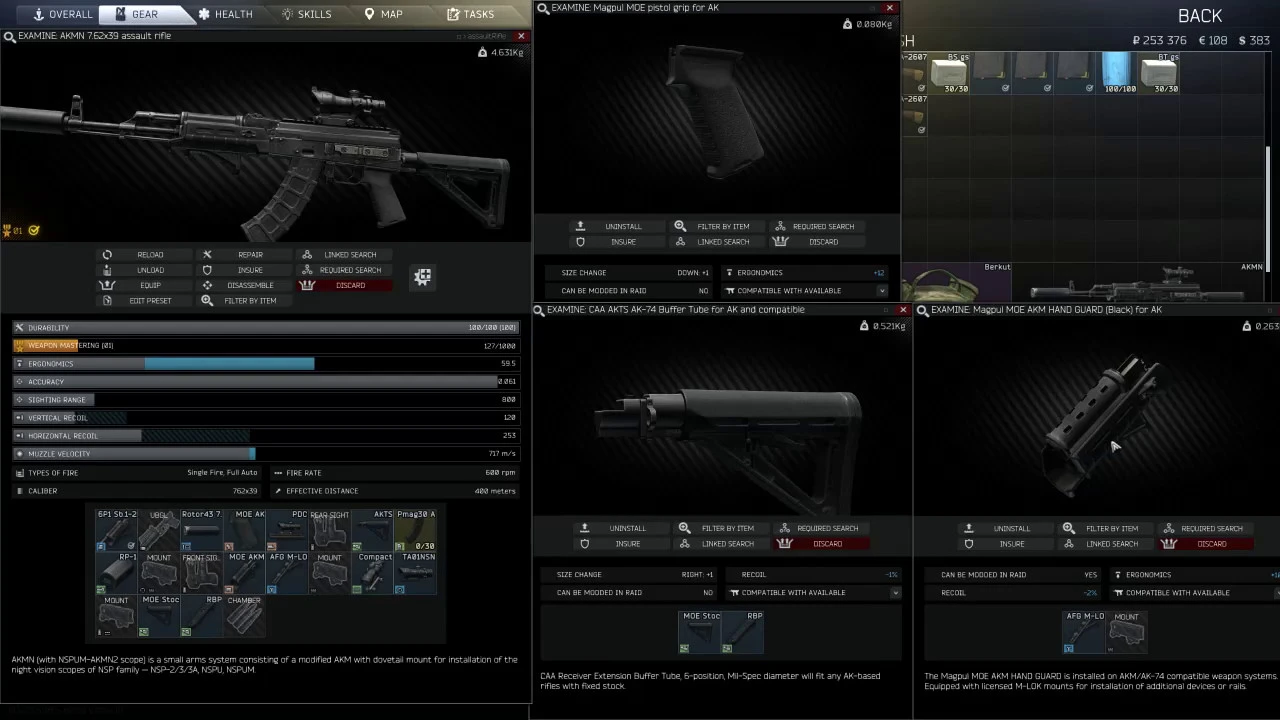Click EQUIP in AKMN window
The height and width of the screenshot is (720, 1280).
pyautogui.click(x=142, y=285)
